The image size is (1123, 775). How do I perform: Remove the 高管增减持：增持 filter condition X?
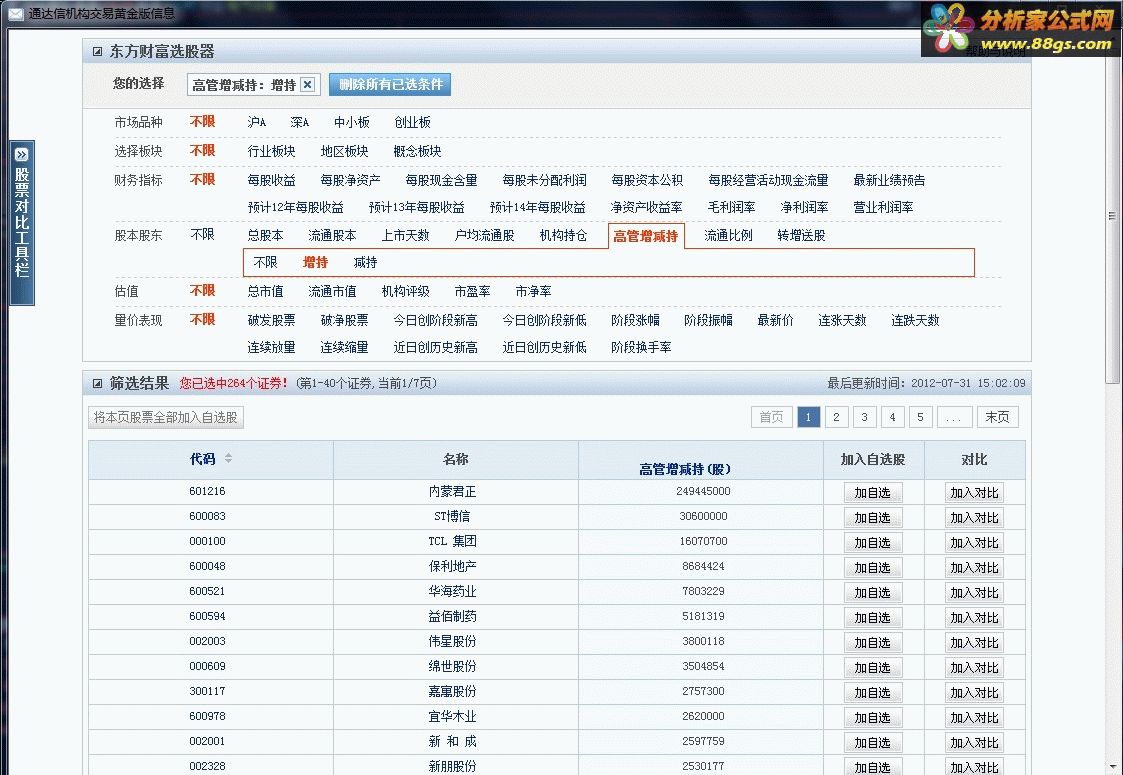click(x=308, y=85)
